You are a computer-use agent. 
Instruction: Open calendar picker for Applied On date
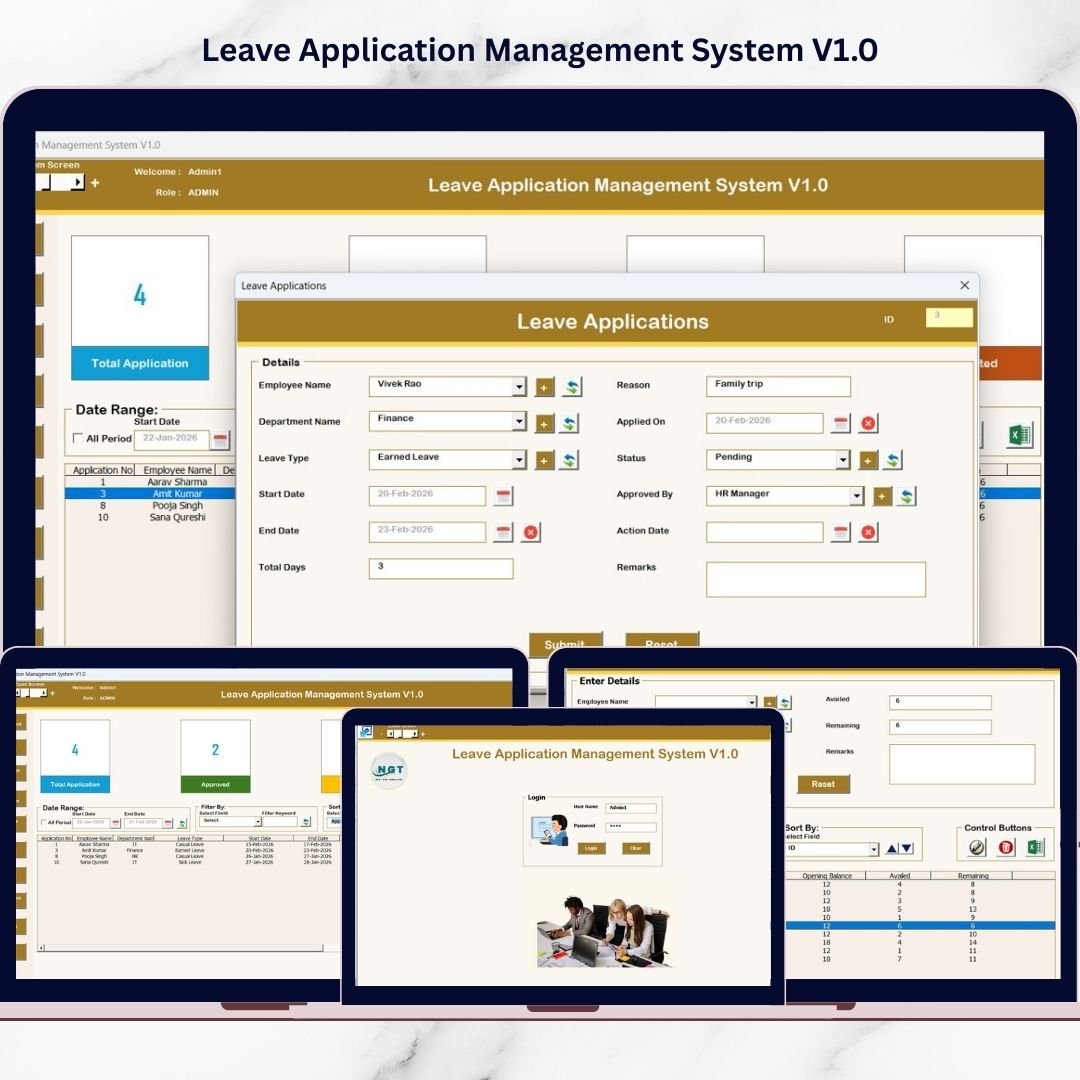tap(841, 423)
